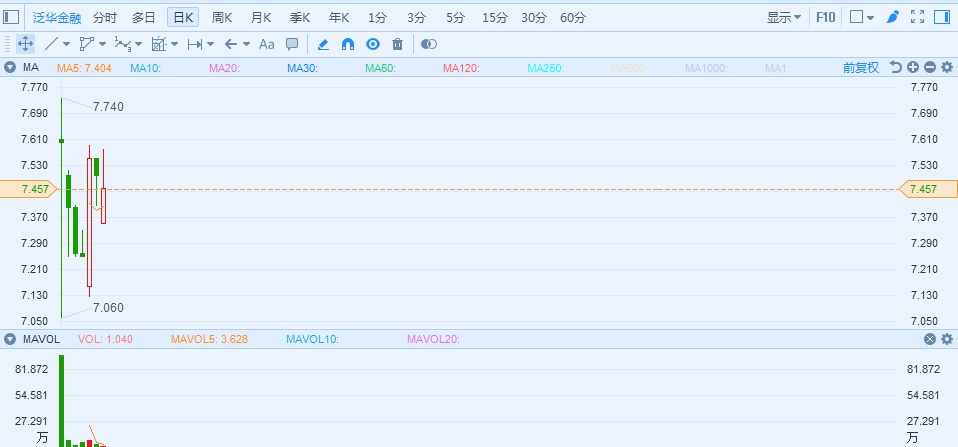Close the MAVOL volume indicator panel

929,339
